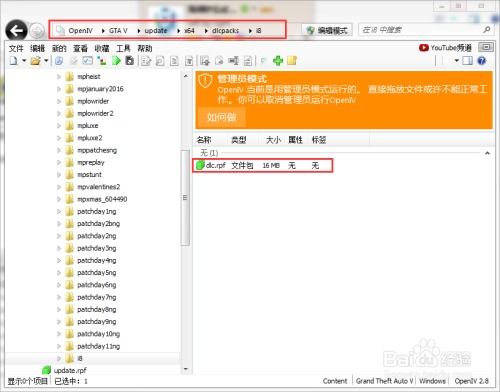500x392 pixels.
Task: Toggle the preview pane layout icon
Action: pyautogui.click(x=468, y=61)
